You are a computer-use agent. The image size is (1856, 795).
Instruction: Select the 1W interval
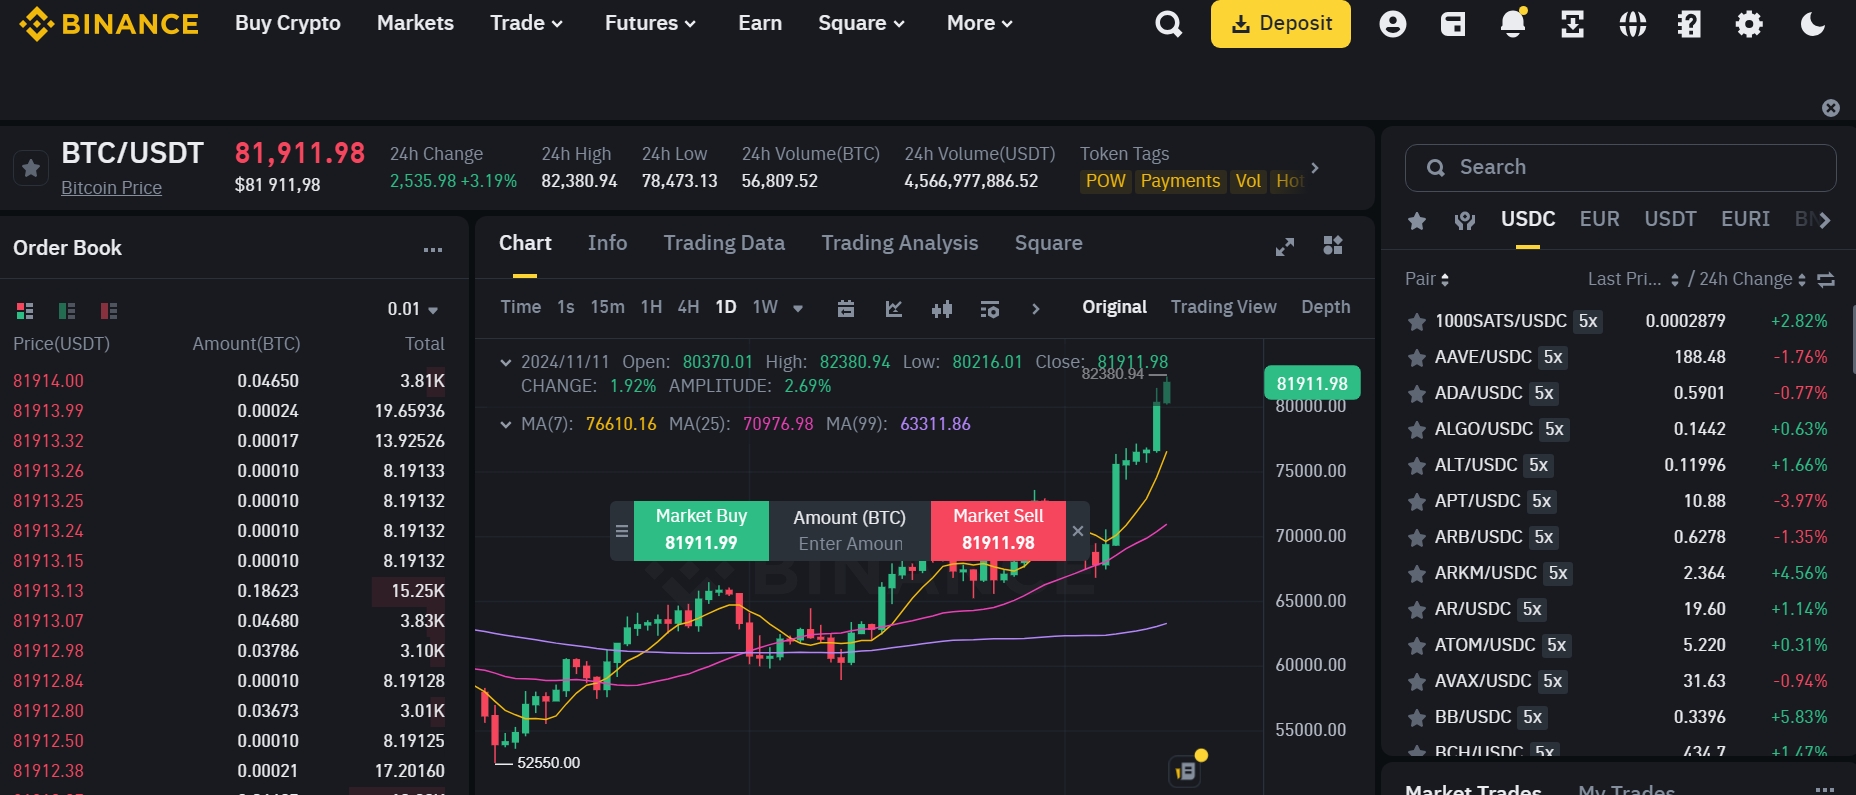pos(765,307)
